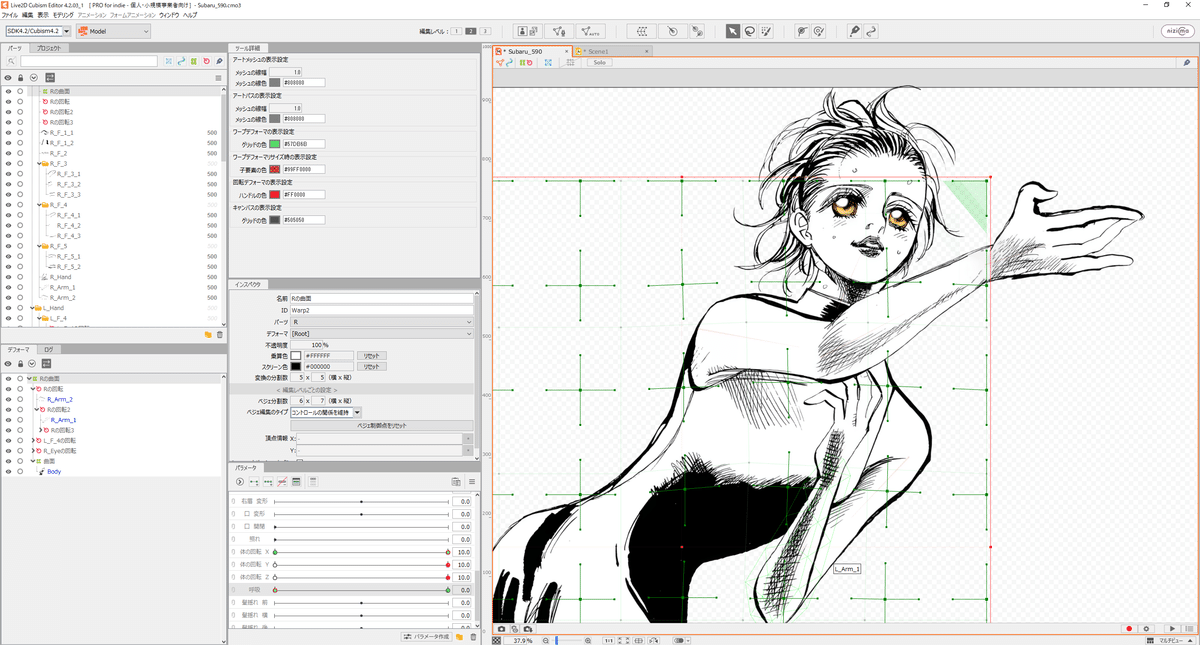Toggle visibility of R_Arm_2 in Deformer panel
Viewport: 1200px width, 645px height.
pyautogui.click(x=8, y=399)
